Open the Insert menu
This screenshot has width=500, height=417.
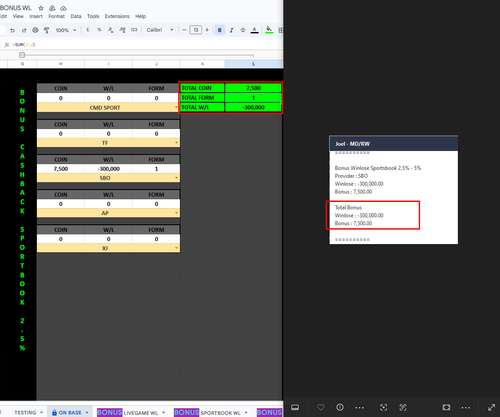coord(36,16)
